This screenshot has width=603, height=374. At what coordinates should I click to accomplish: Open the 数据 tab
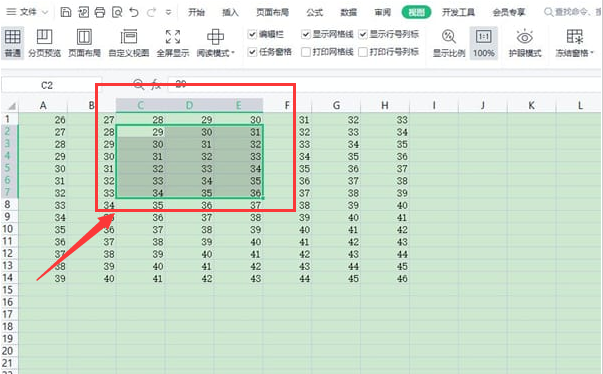[x=348, y=13]
